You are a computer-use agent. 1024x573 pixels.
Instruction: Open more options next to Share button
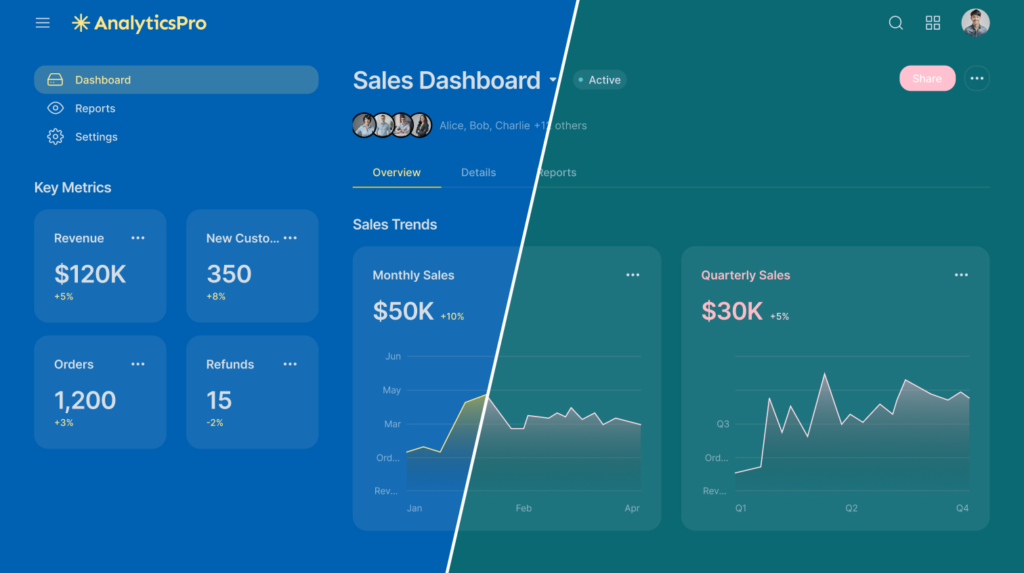977,79
